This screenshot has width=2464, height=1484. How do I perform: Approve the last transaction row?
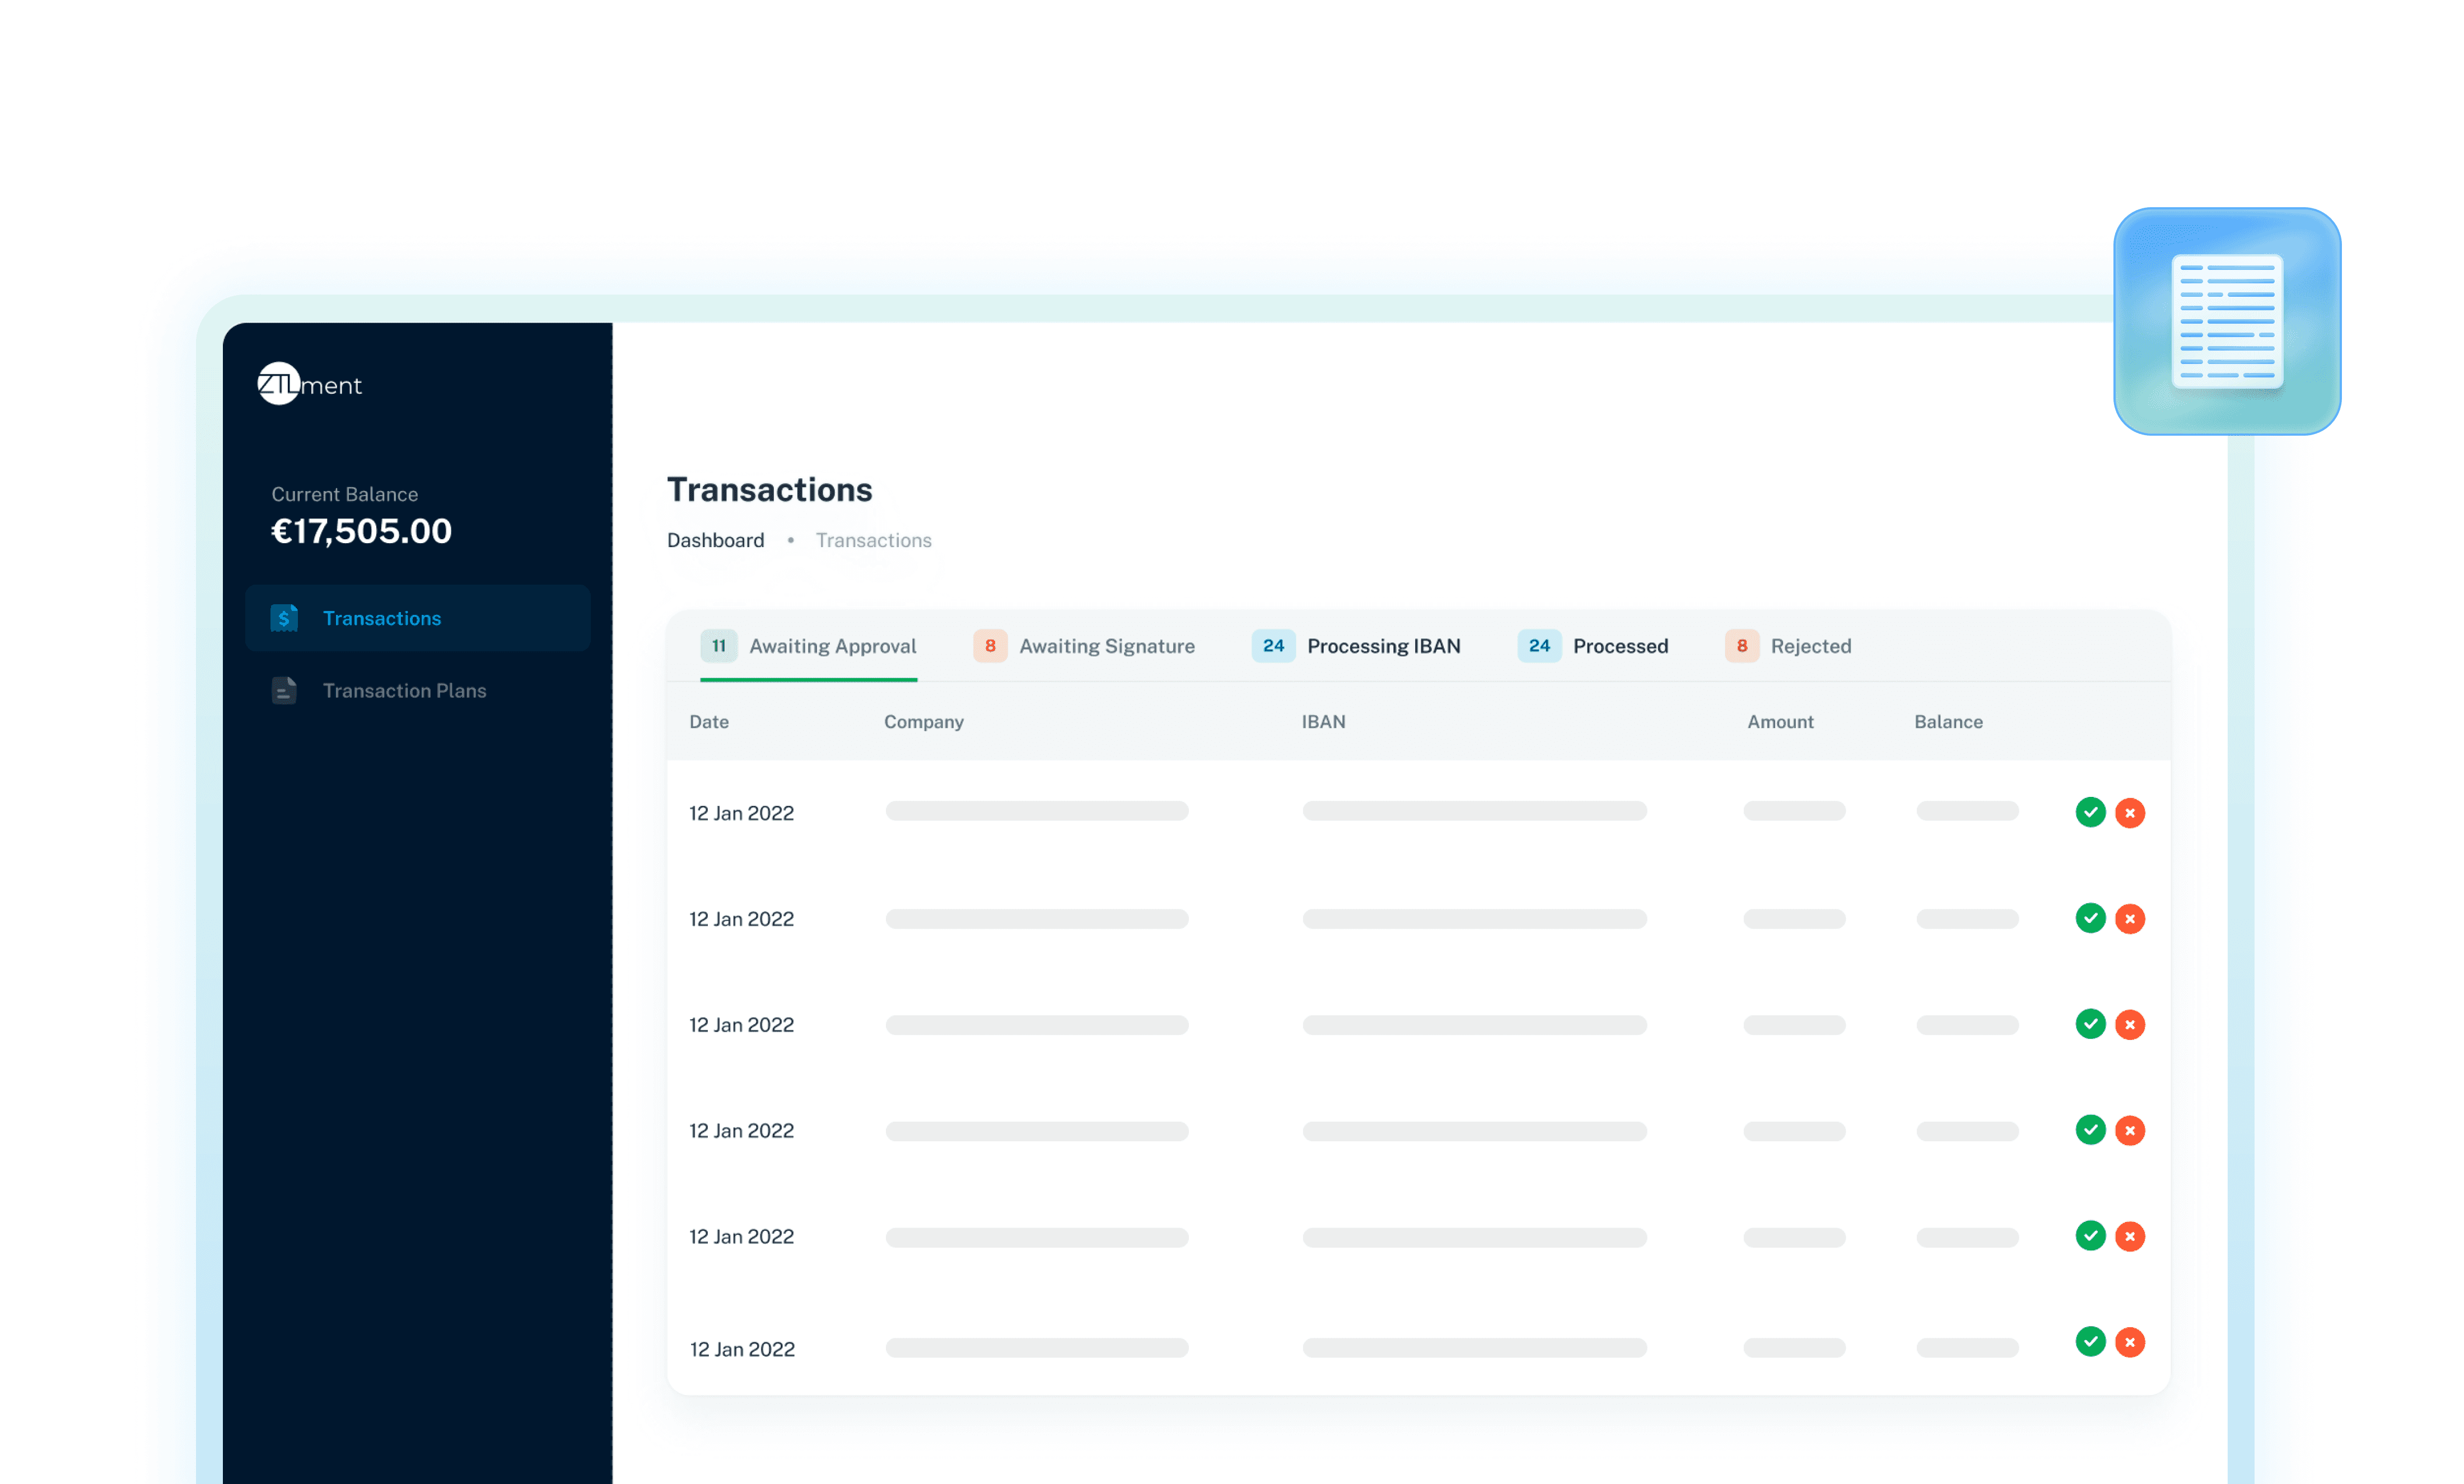click(2090, 1341)
